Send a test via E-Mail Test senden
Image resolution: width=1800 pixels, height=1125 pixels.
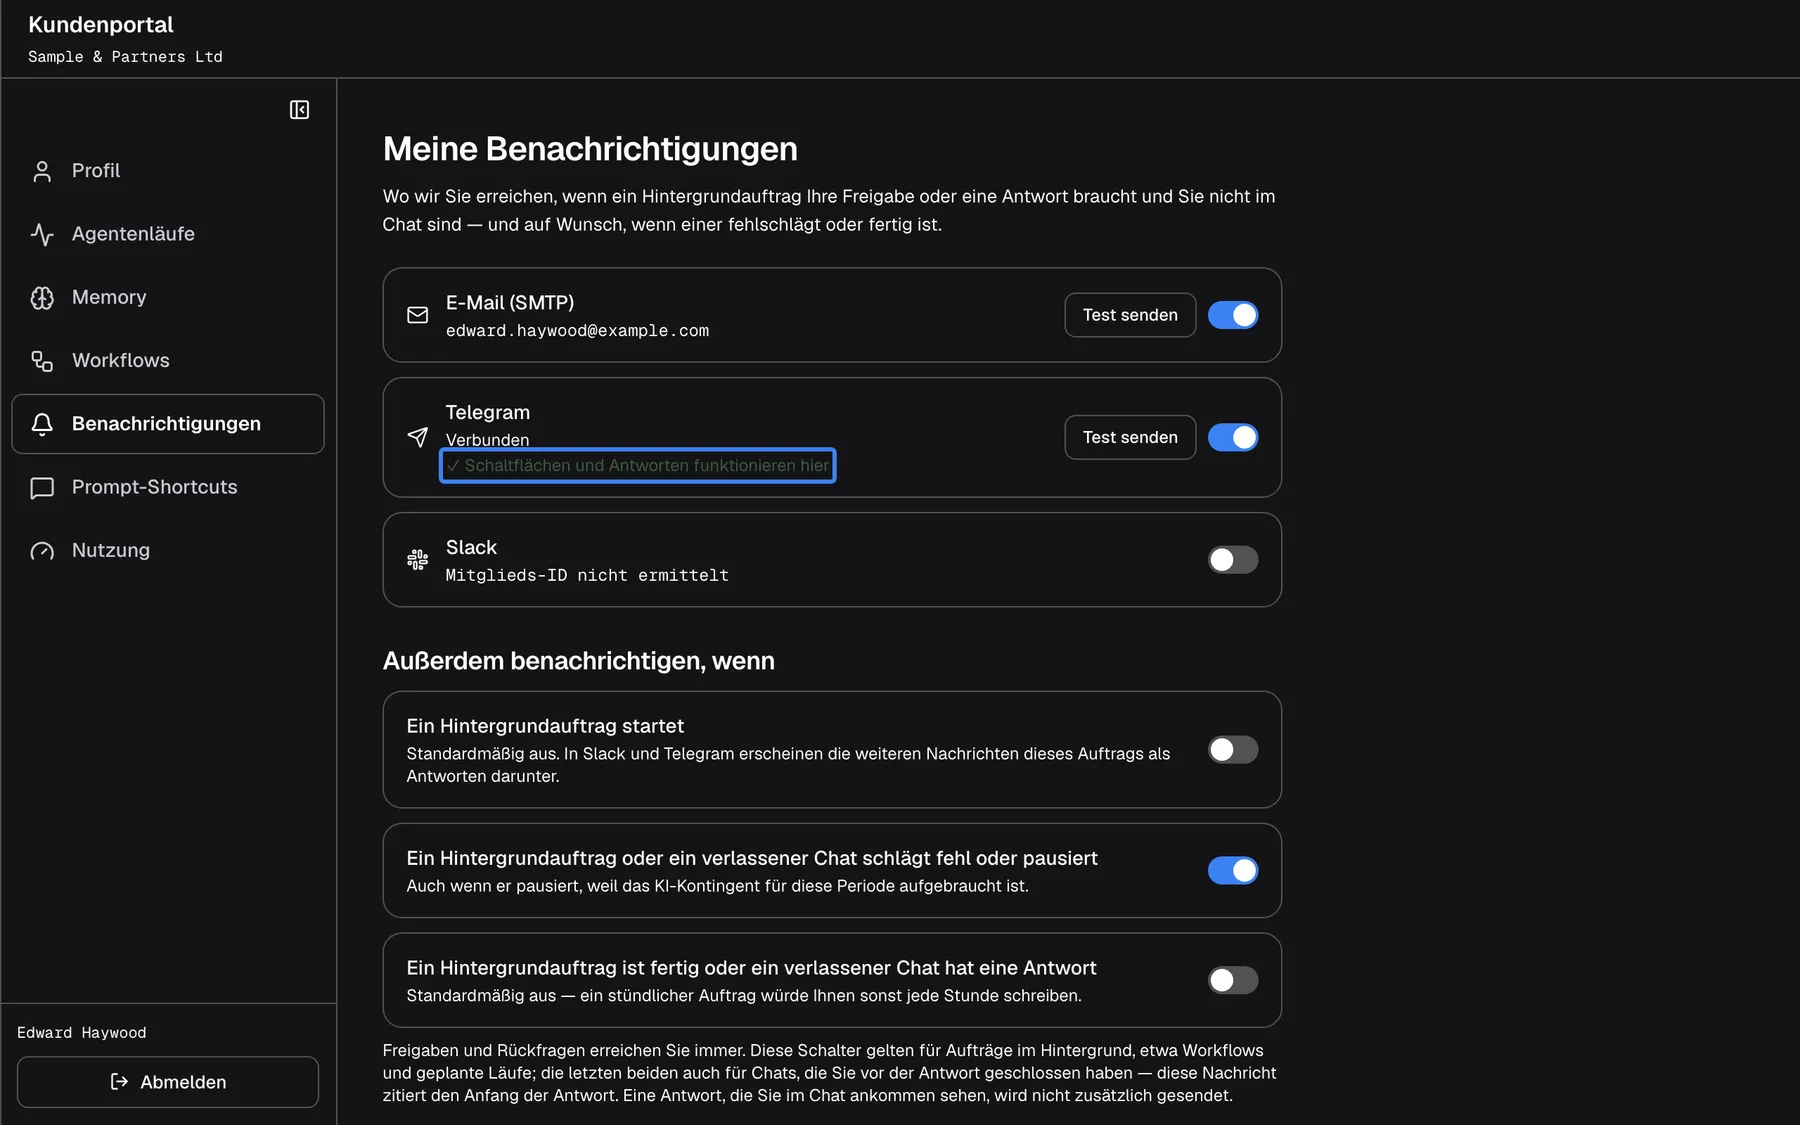point(1130,315)
